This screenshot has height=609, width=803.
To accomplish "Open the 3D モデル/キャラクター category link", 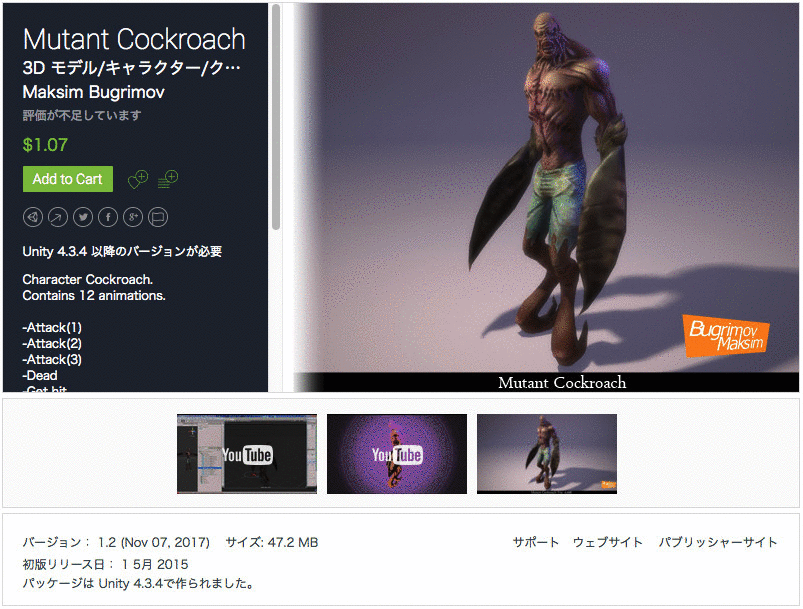I will click(x=132, y=68).
